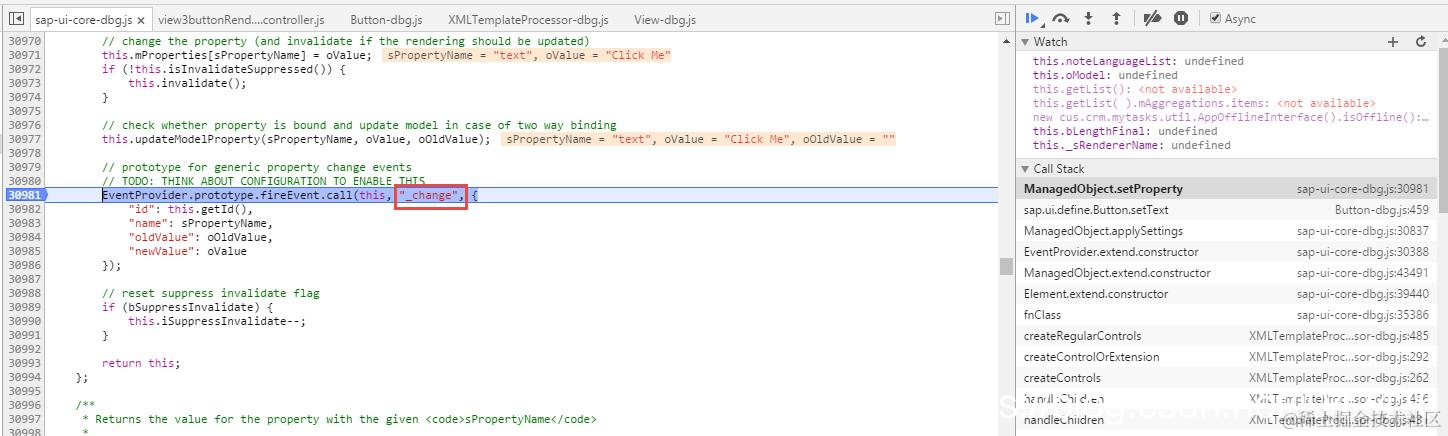Toggle the Async call stack checkbox
This screenshot has width=1448, height=436.
pos(1215,18)
